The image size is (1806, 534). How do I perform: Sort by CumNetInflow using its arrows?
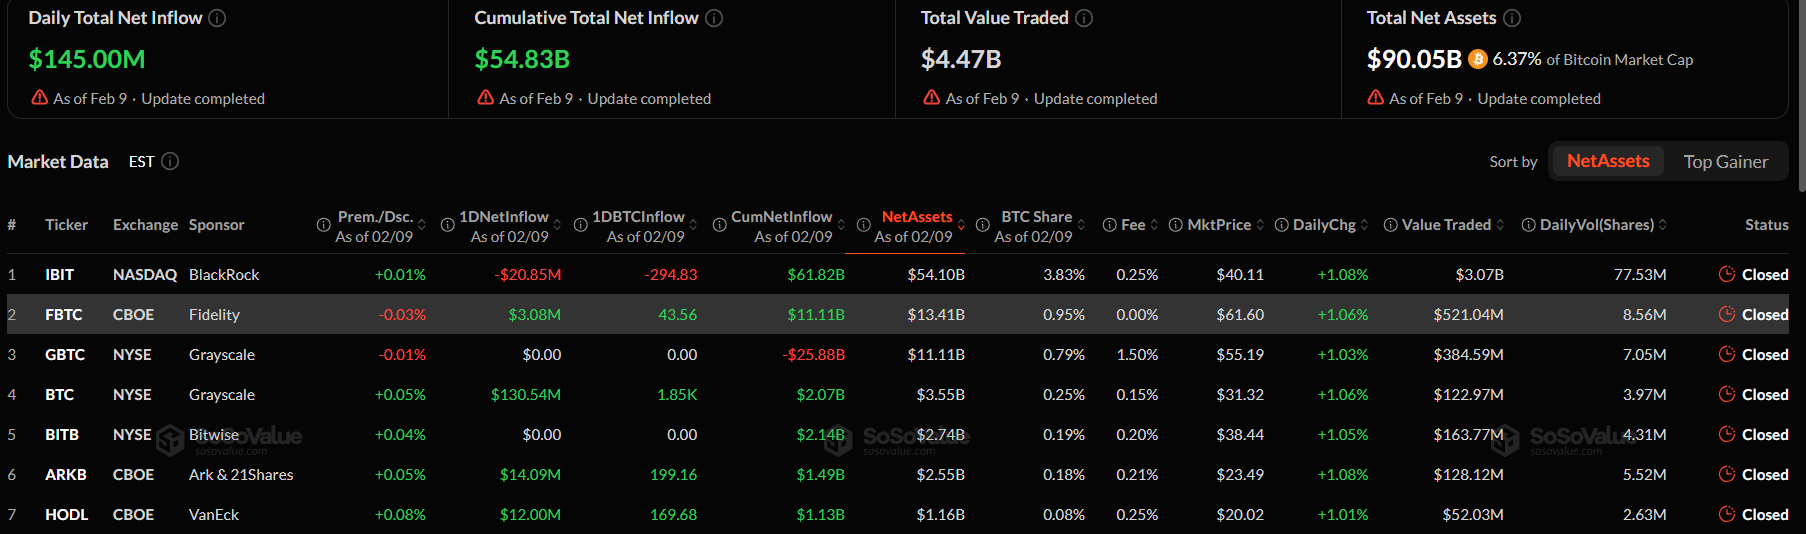click(x=841, y=225)
